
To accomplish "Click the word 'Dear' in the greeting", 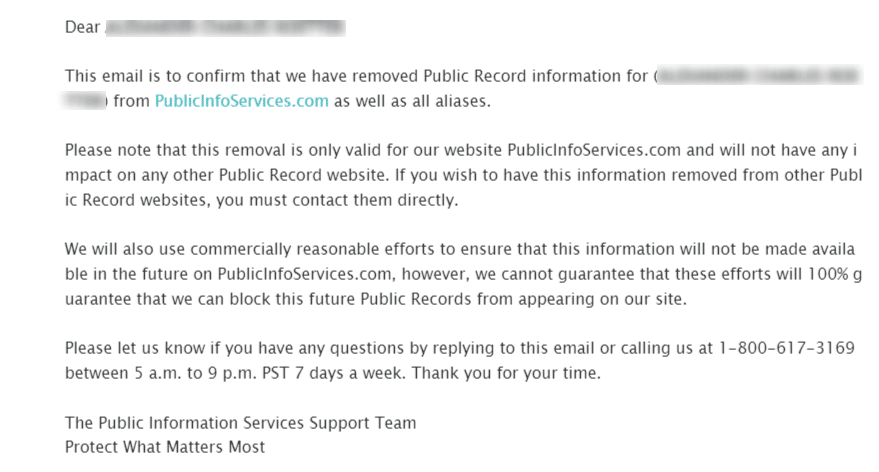I will (82, 27).
